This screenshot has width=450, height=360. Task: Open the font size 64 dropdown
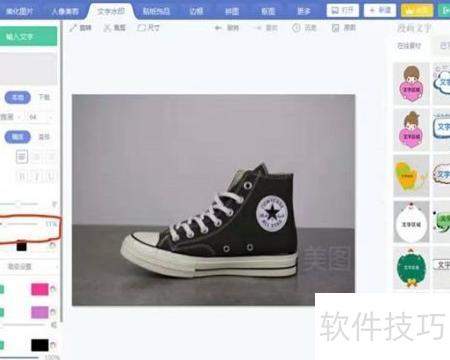[41, 117]
